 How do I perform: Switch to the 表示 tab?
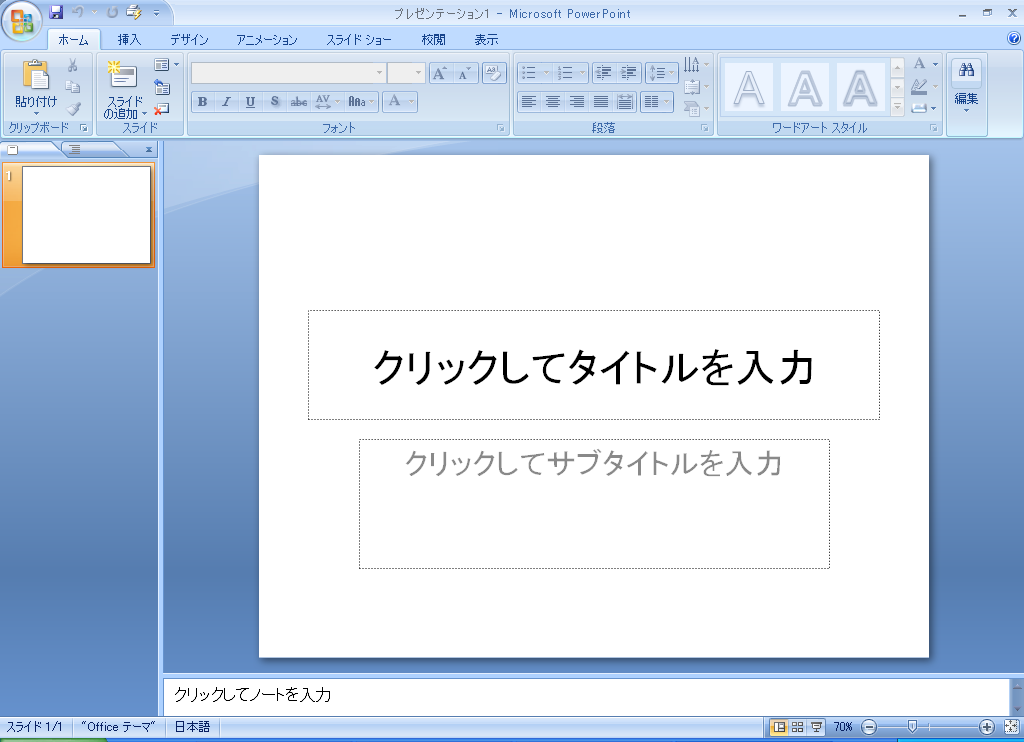[486, 40]
